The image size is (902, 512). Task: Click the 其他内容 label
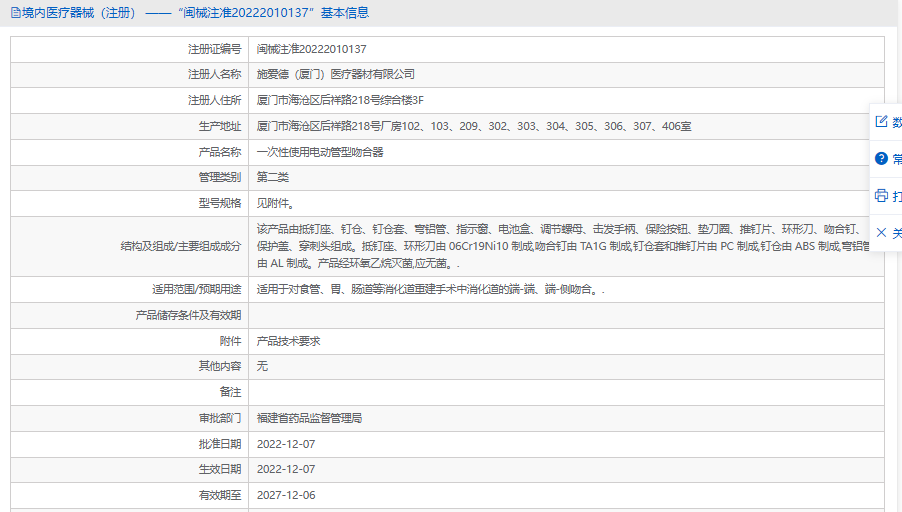click(x=220, y=366)
